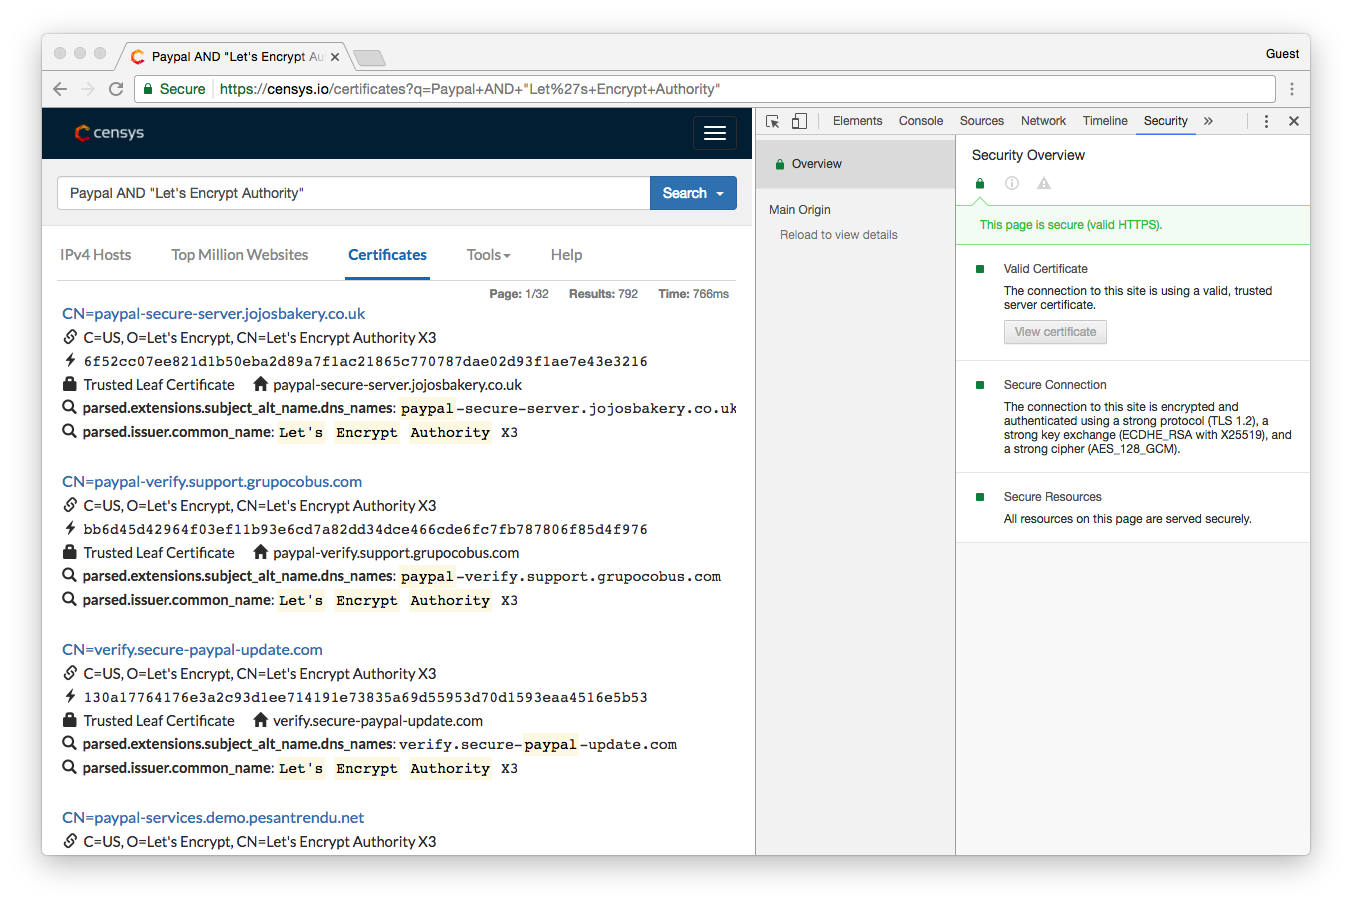
Task: Open Chrome's three-dot menu beside address bar
Action: coord(1292,89)
